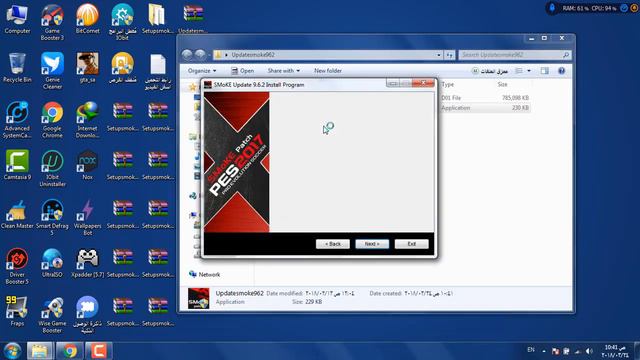Open the Genie Cleaner desktop icon
This screenshot has height=360, width=640.
(x=52, y=71)
